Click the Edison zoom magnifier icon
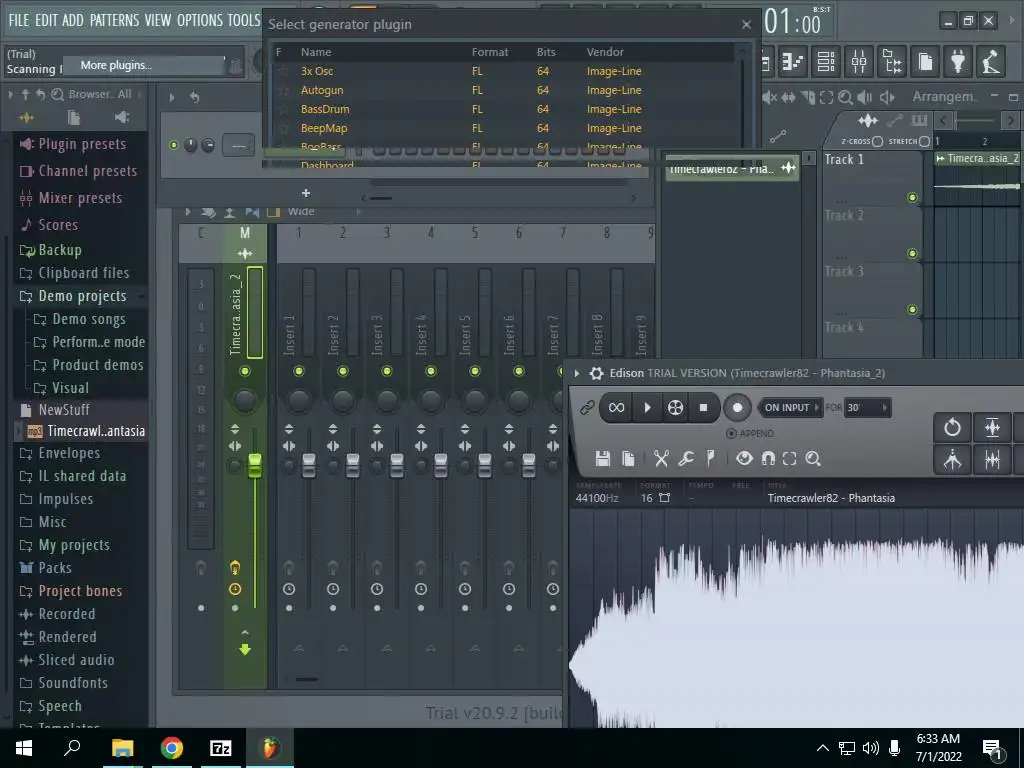This screenshot has height=768, width=1024. point(813,458)
